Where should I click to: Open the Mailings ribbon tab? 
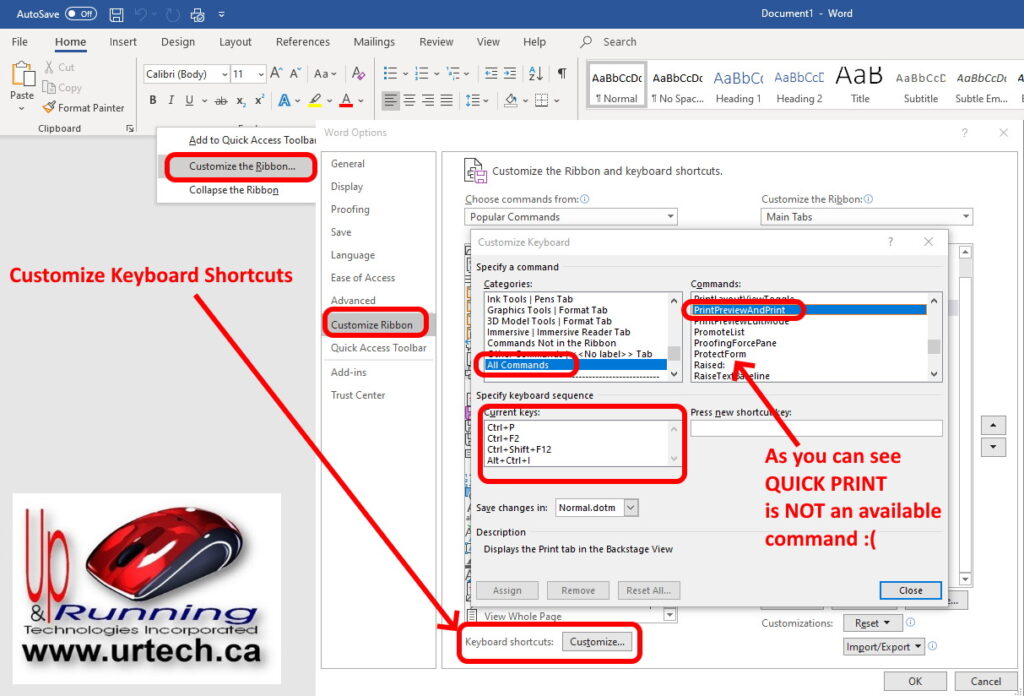tap(374, 42)
